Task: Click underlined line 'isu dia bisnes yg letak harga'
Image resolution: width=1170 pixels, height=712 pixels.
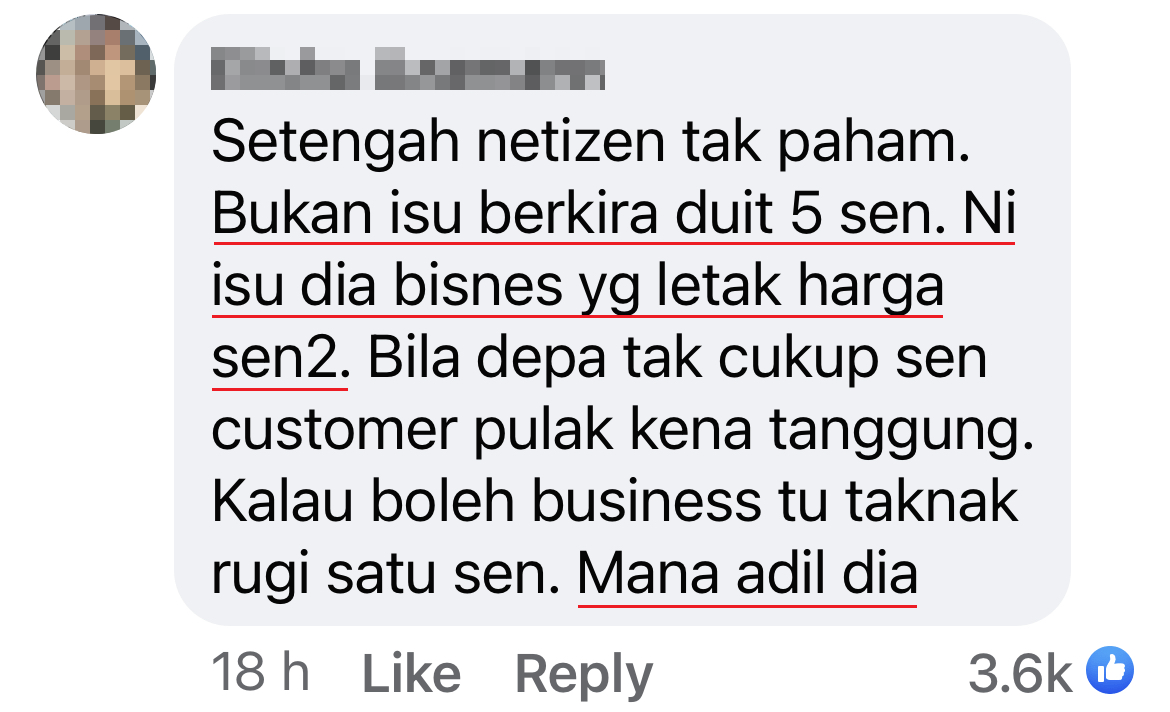Action: coord(578,287)
